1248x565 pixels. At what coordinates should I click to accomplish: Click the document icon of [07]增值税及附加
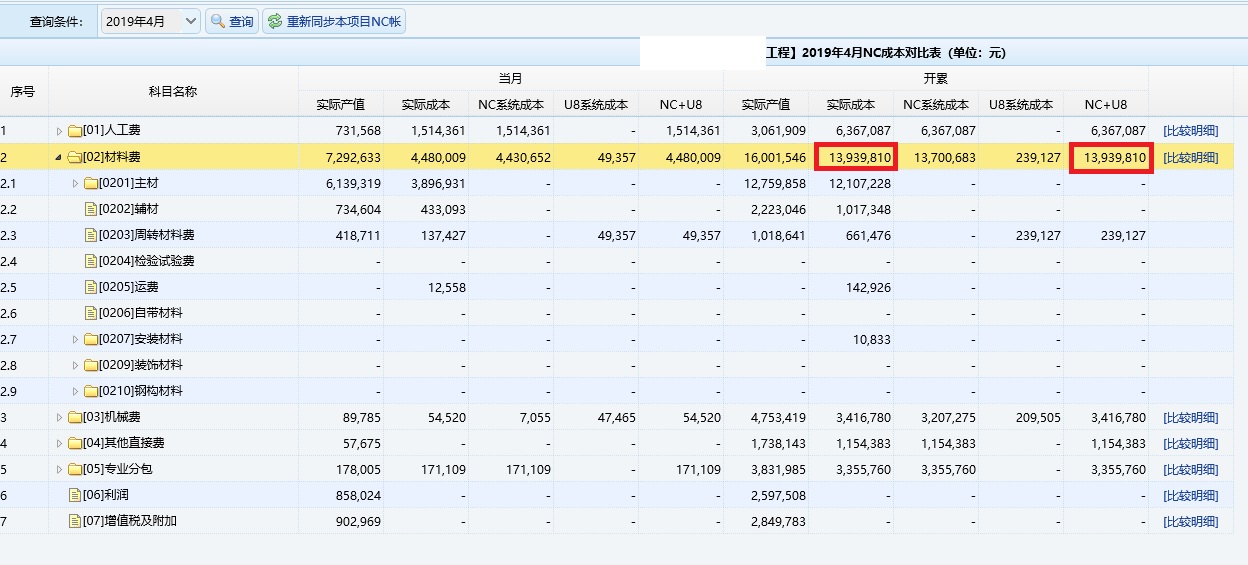[x=75, y=521]
